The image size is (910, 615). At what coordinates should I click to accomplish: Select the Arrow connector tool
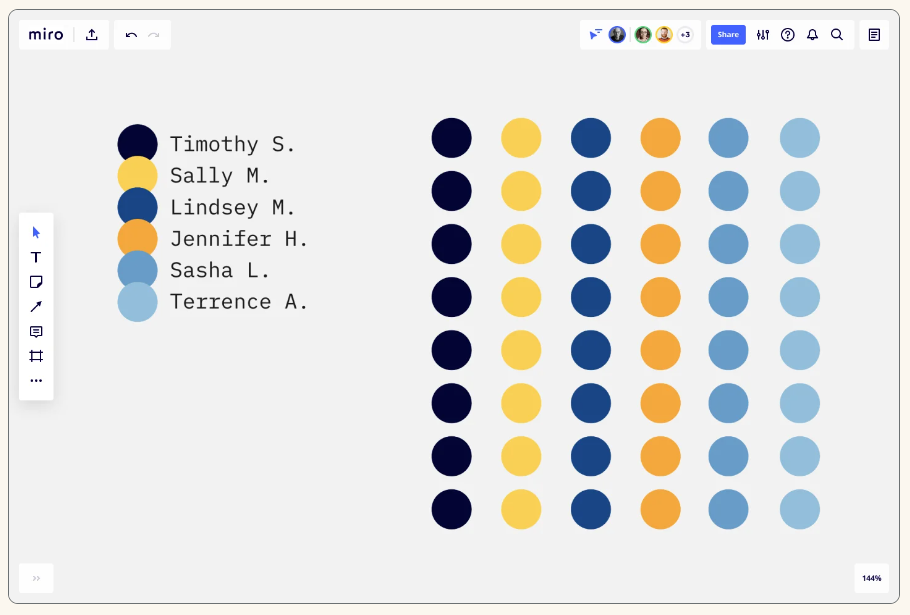(x=36, y=306)
